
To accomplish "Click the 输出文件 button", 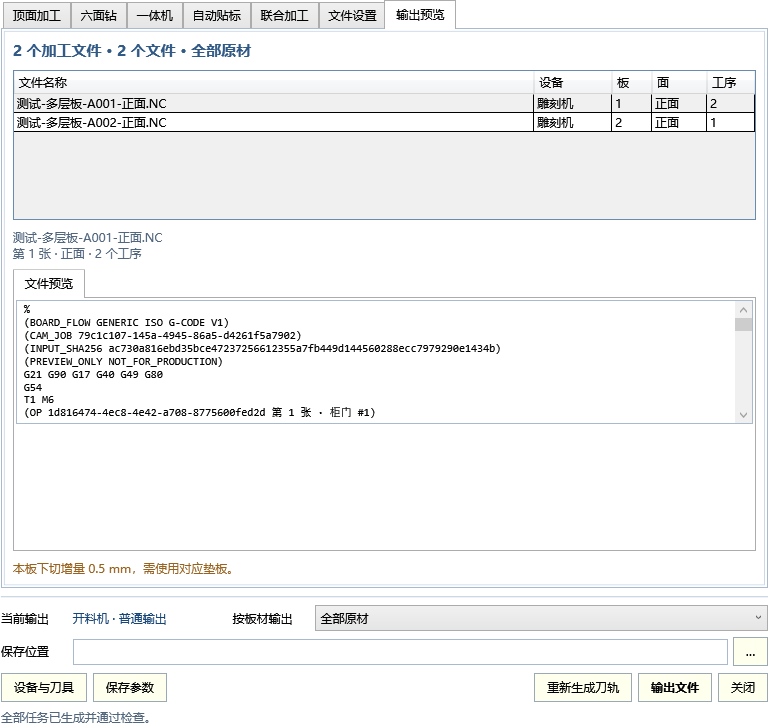I will (x=674, y=687).
